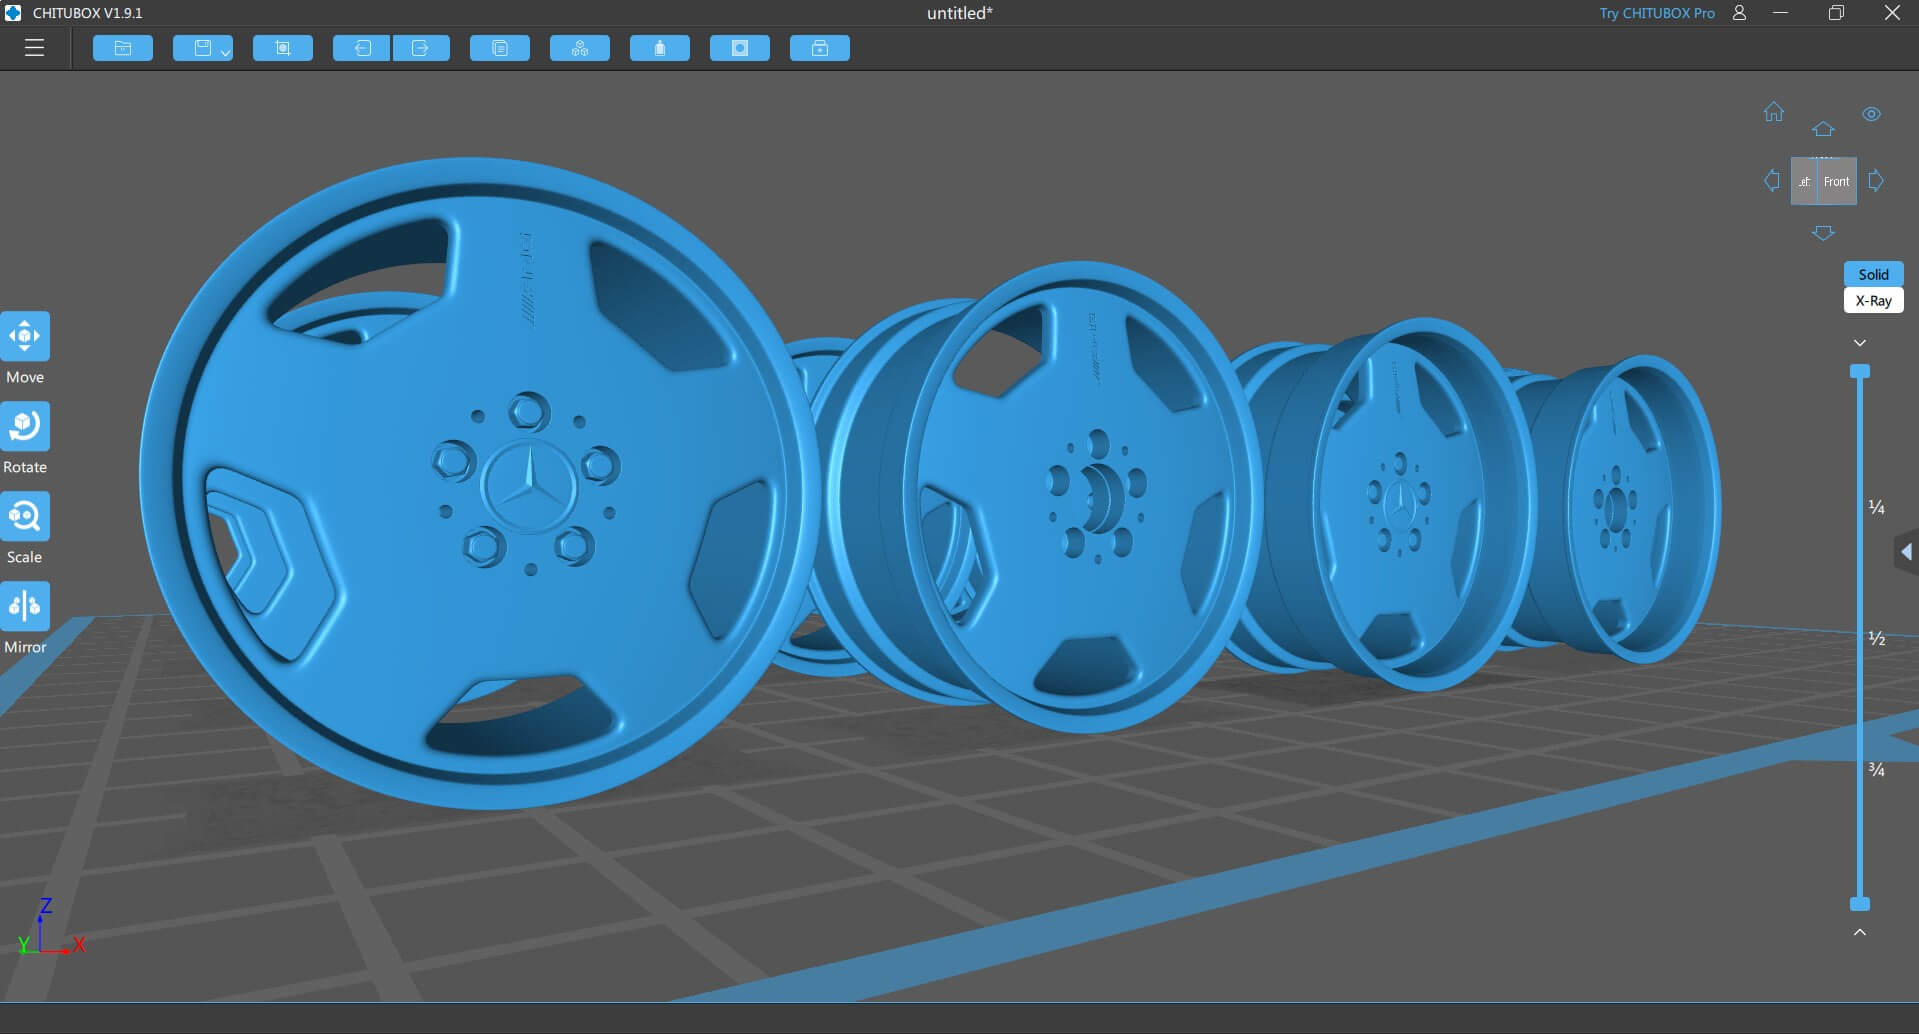Viewport: 1919px width, 1034px height.
Task: Click the Open File folder icon
Action: [x=123, y=48]
